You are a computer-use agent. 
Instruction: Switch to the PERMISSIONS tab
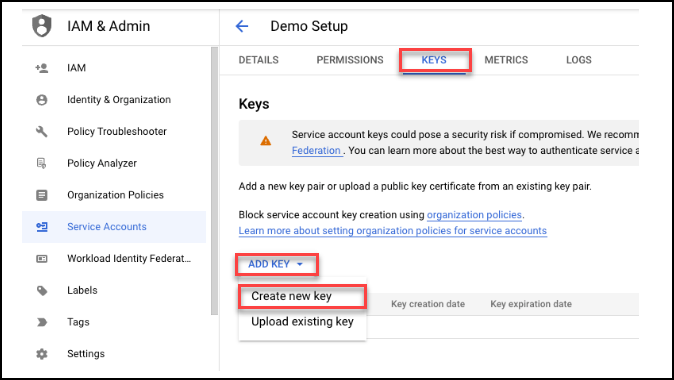tap(350, 60)
